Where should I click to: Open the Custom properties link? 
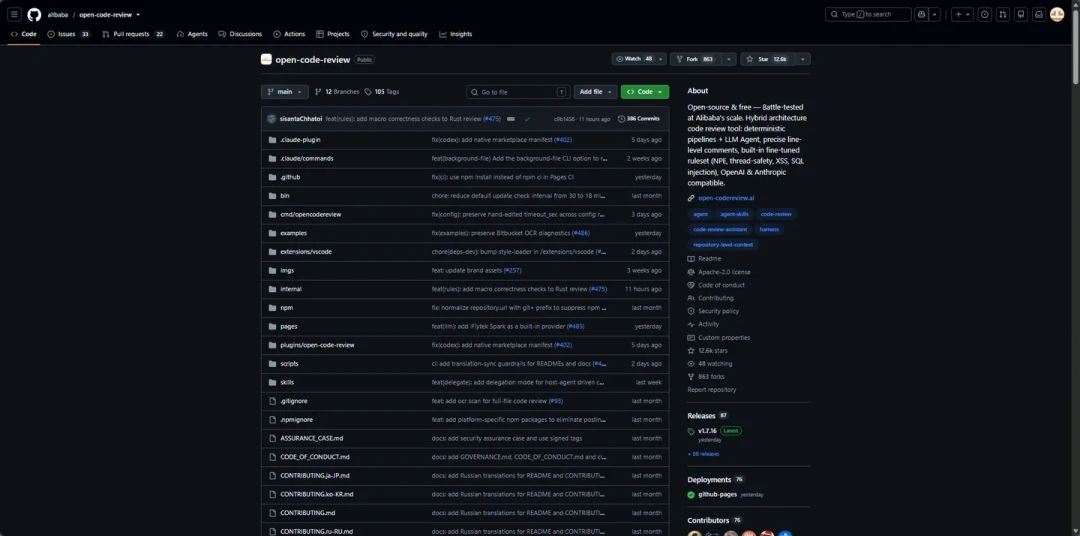coord(719,338)
